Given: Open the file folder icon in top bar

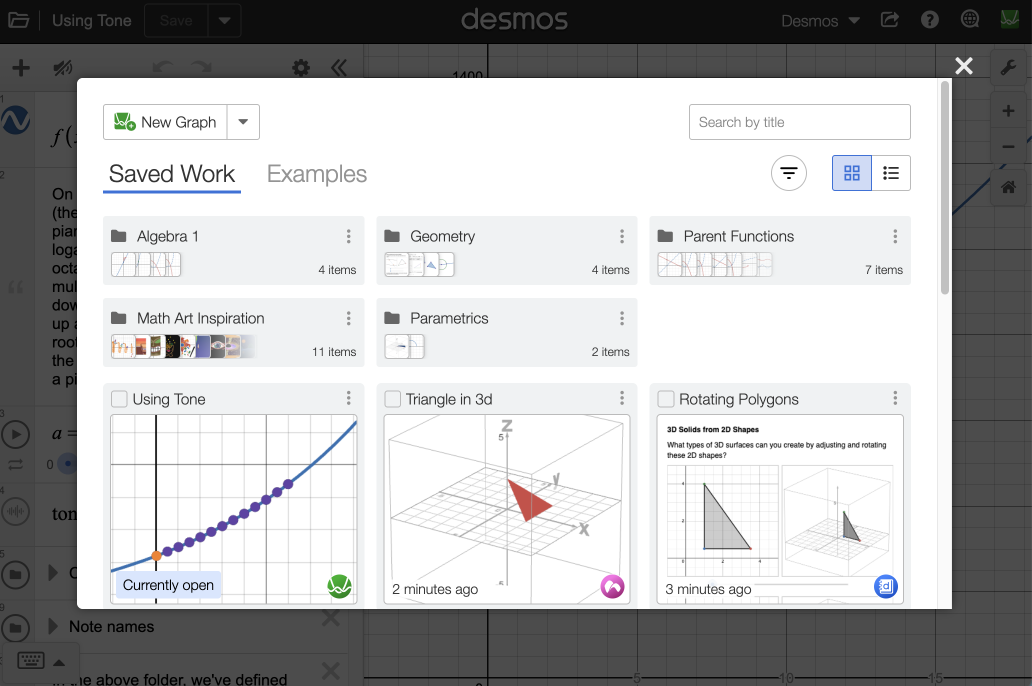Looking at the screenshot, I should click(18, 20).
